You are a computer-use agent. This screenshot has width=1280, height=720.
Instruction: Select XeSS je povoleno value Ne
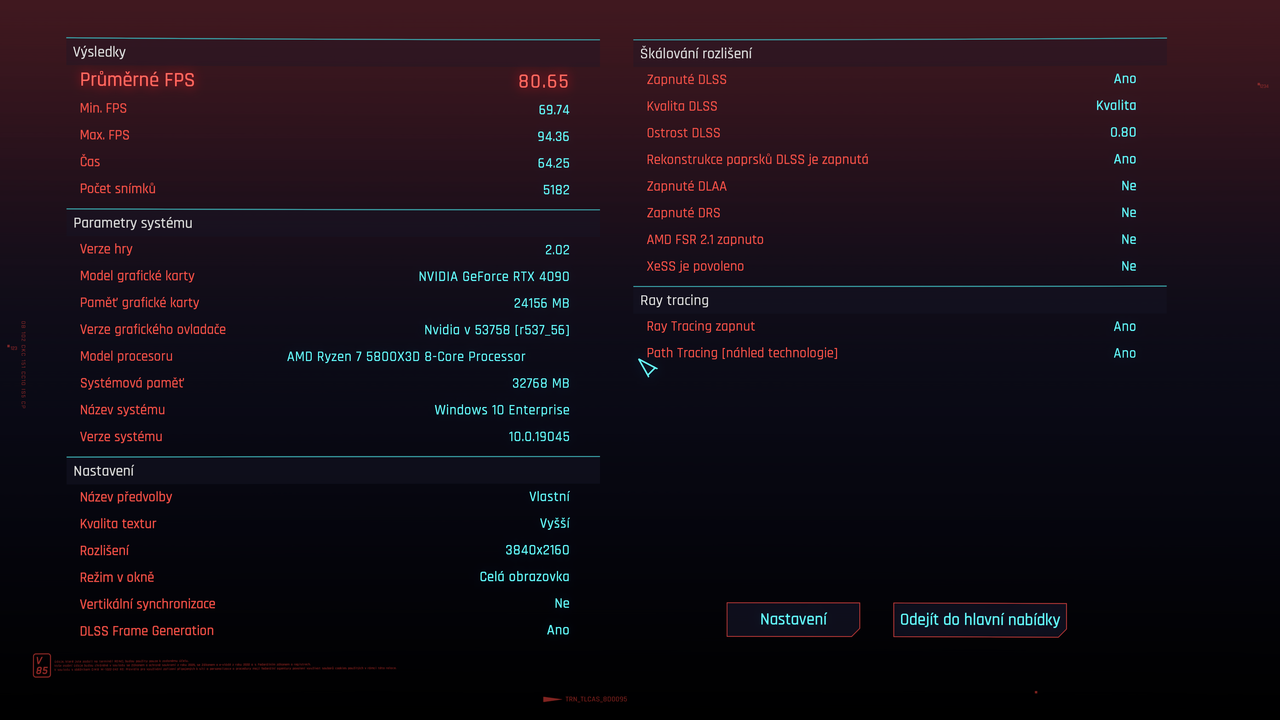pos(1129,267)
